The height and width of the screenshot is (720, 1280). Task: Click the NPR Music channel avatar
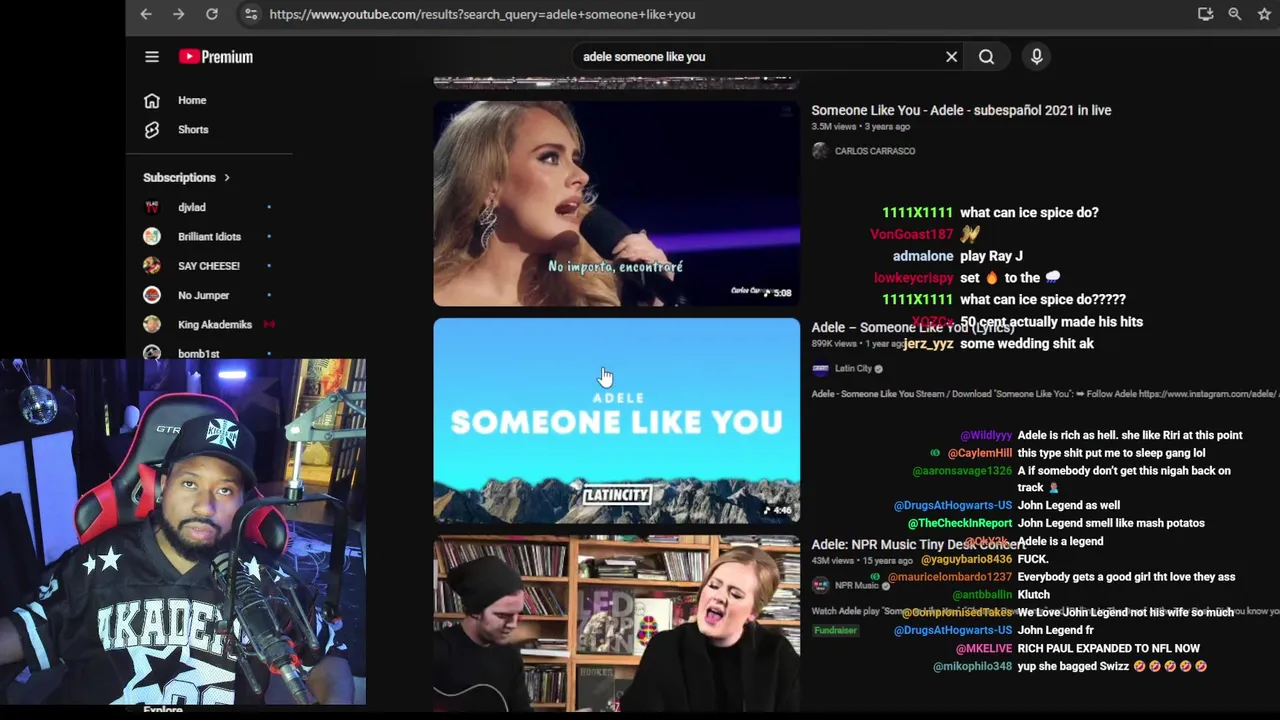pyautogui.click(x=821, y=585)
